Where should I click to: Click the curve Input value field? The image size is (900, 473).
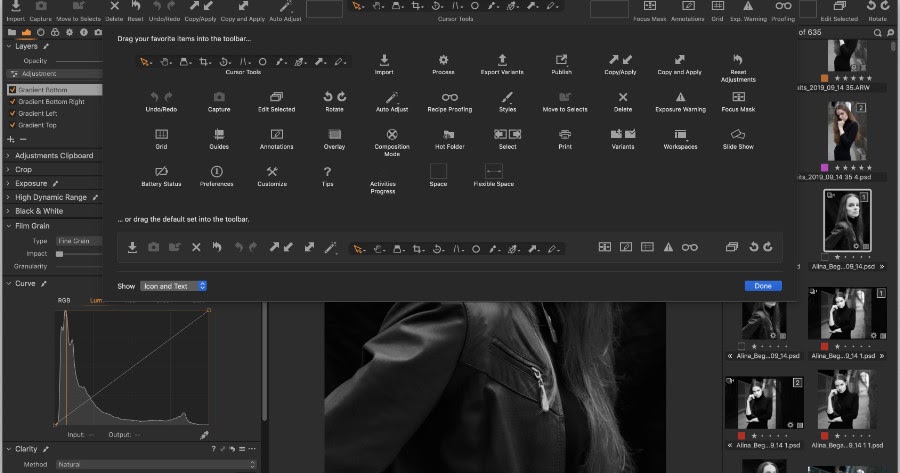point(91,435)
